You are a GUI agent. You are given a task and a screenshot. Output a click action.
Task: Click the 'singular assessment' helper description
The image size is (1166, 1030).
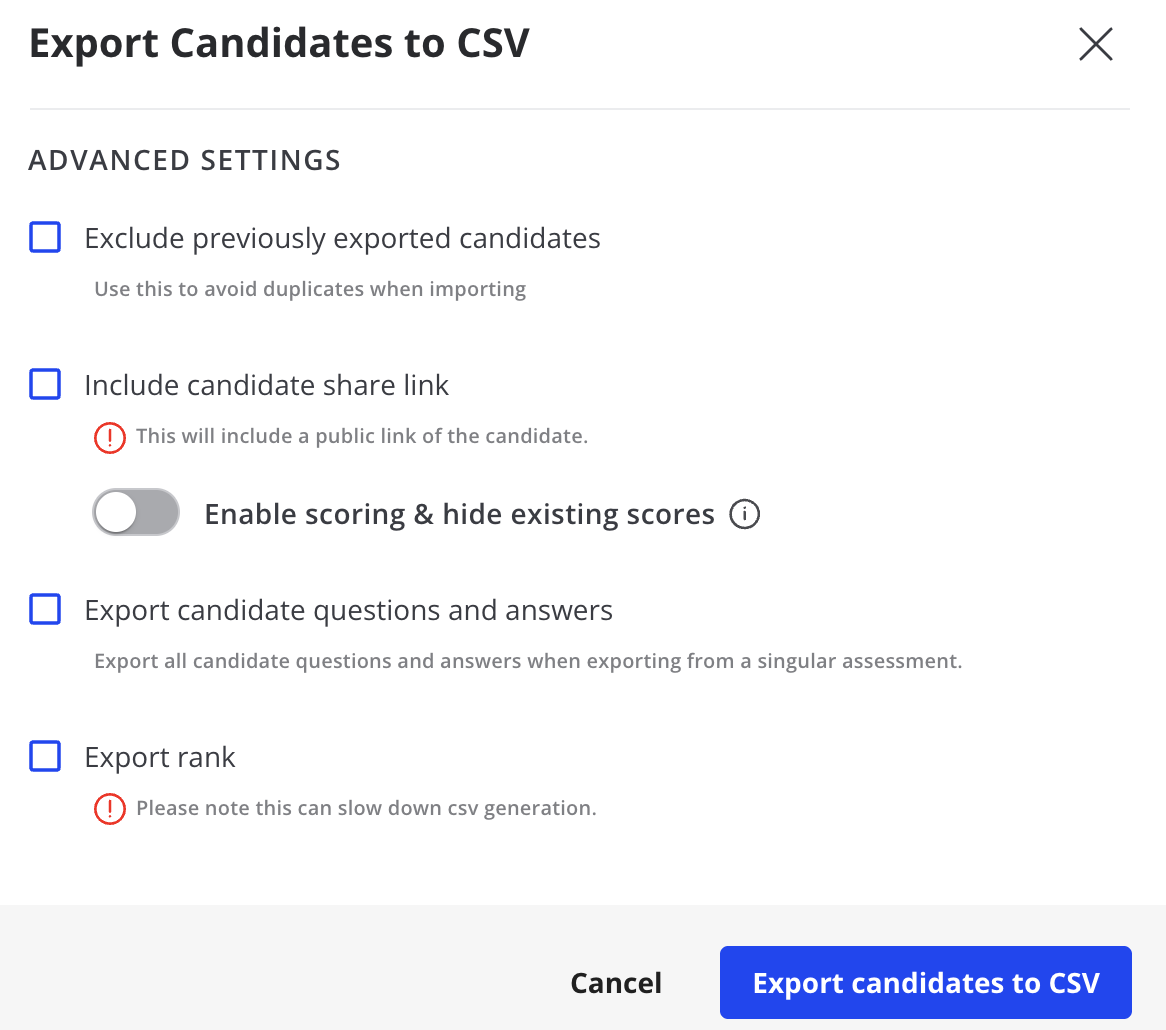click(528, 661)
